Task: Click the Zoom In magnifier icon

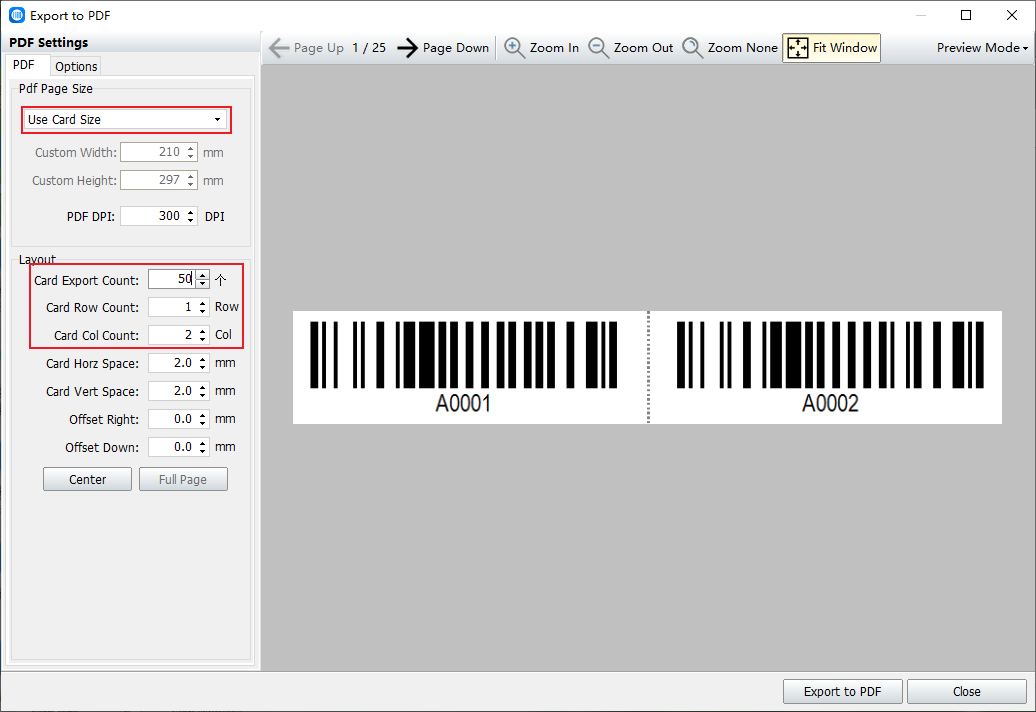Action: coord(514,48)
